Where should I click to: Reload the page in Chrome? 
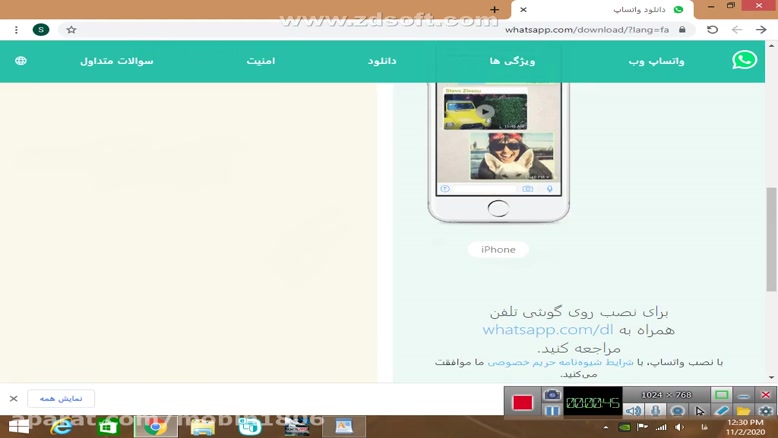712,30
